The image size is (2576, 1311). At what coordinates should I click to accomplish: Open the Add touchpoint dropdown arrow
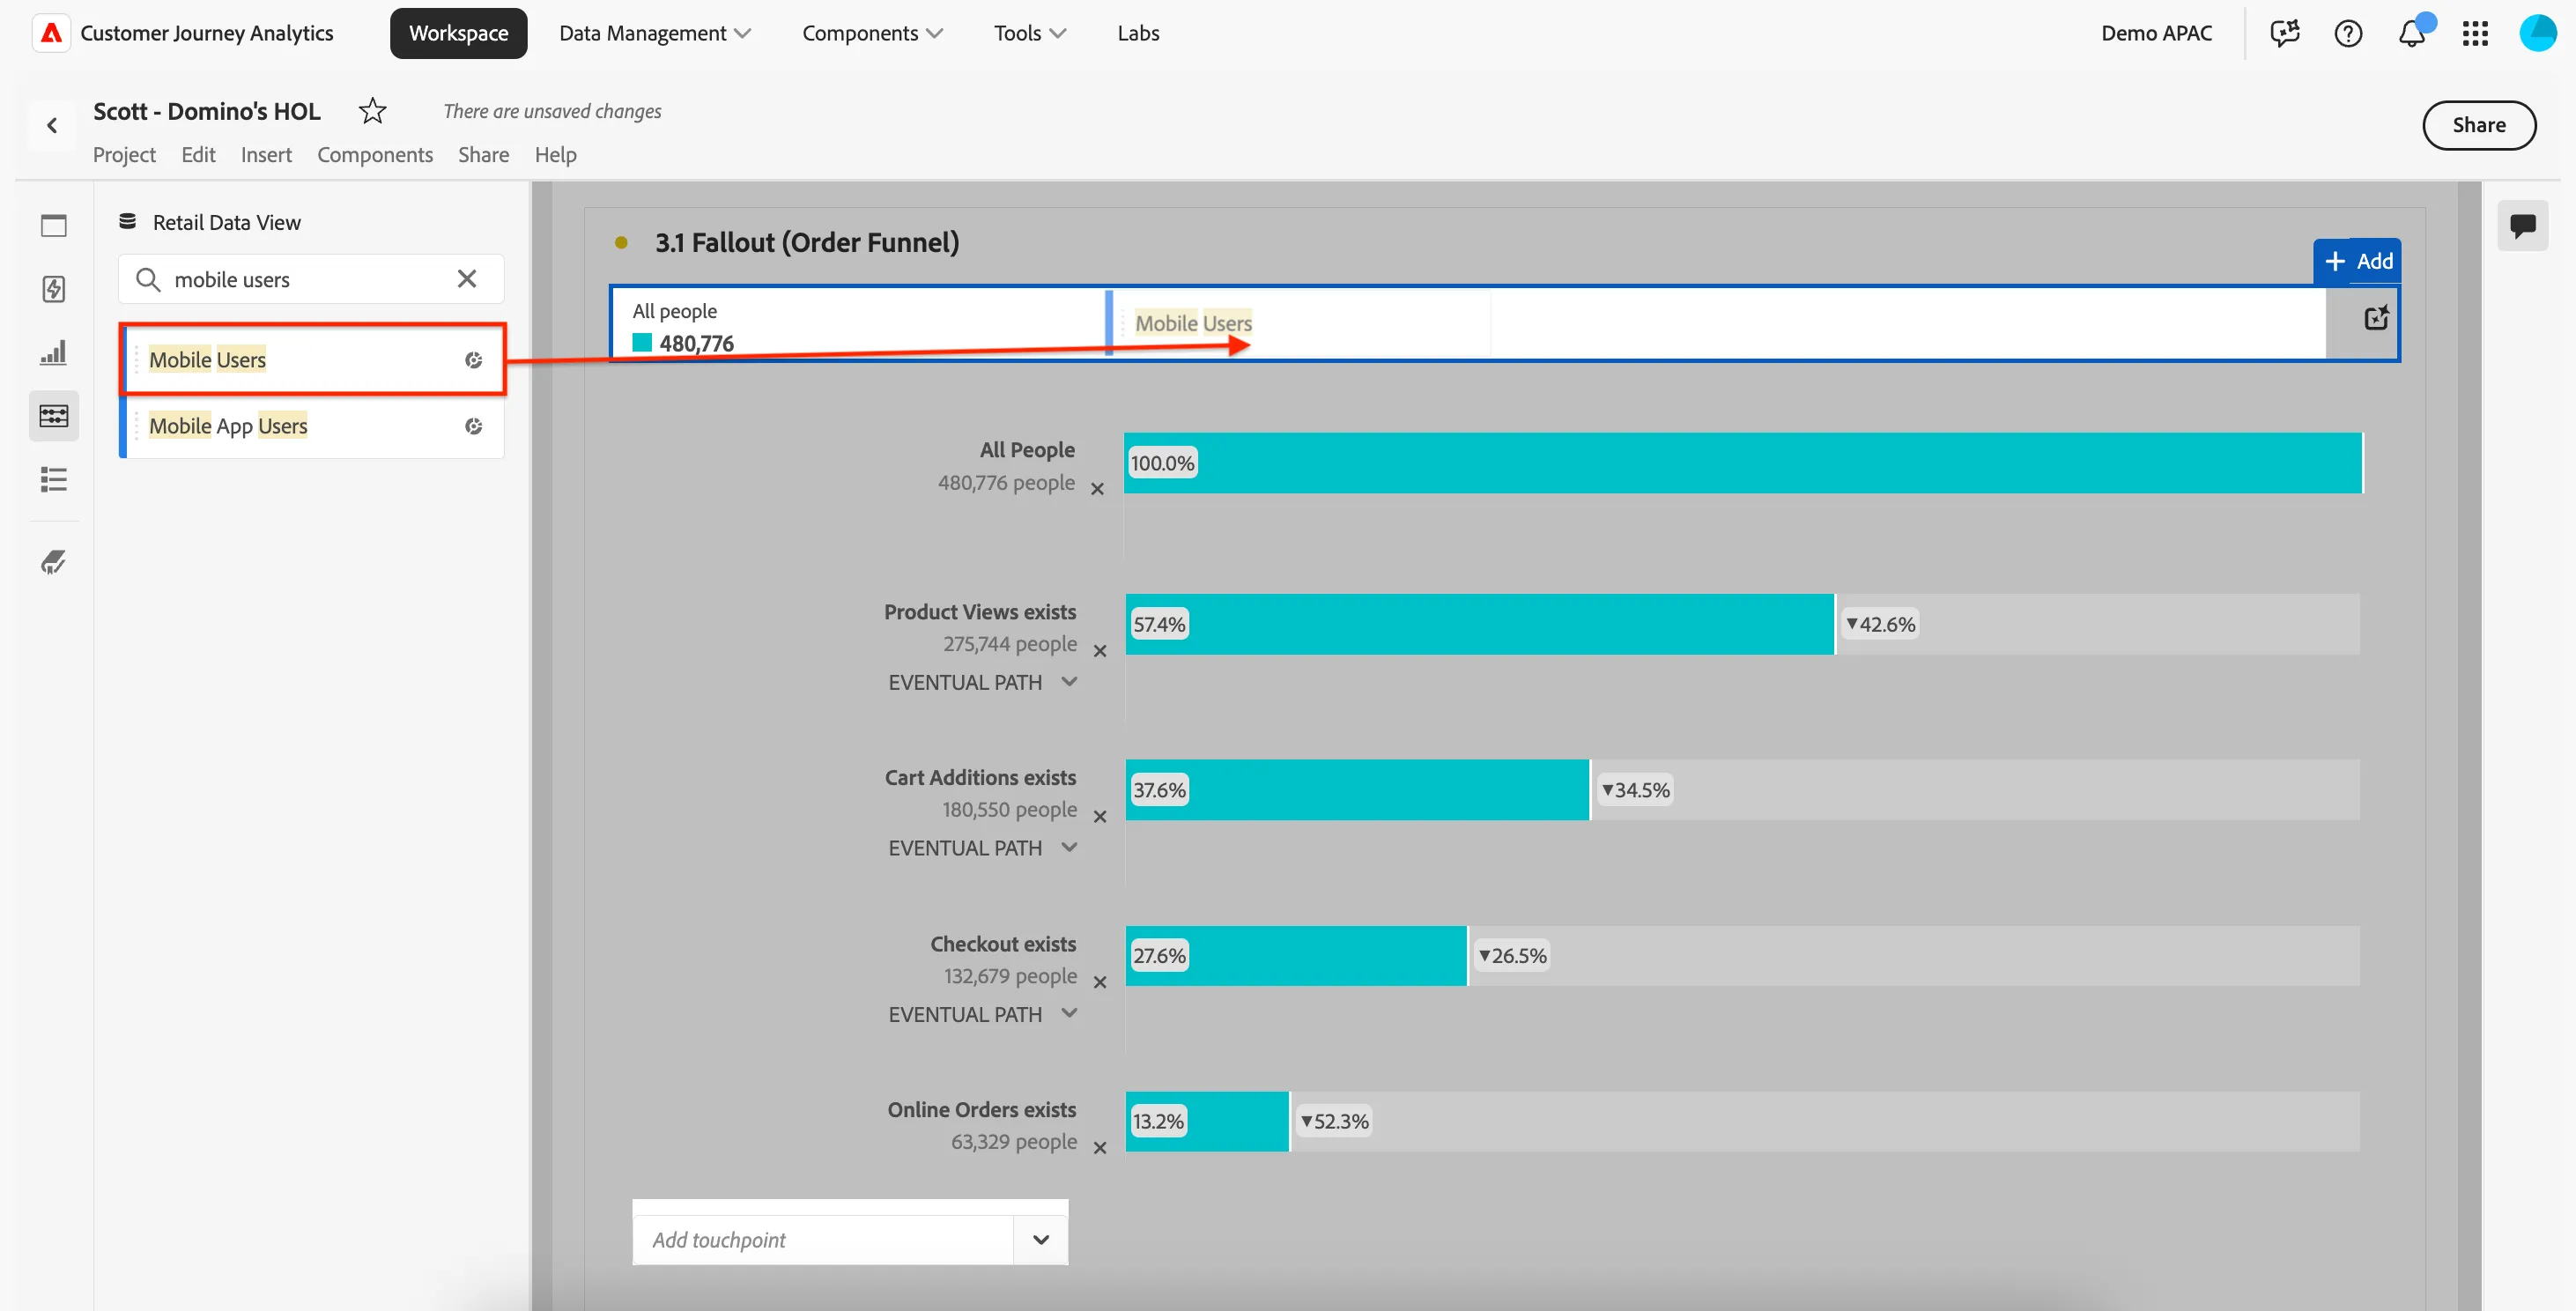(x=1041, y=1240)
